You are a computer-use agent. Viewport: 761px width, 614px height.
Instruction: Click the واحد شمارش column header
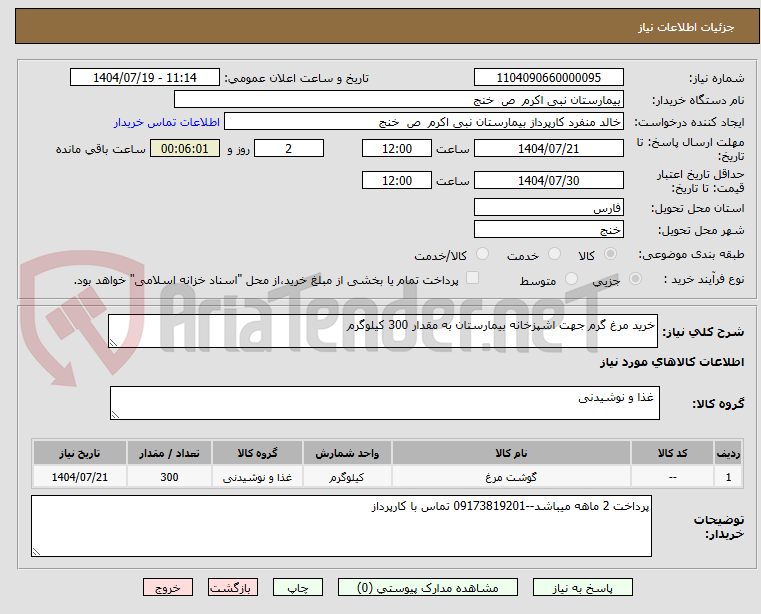pos(347,453)
